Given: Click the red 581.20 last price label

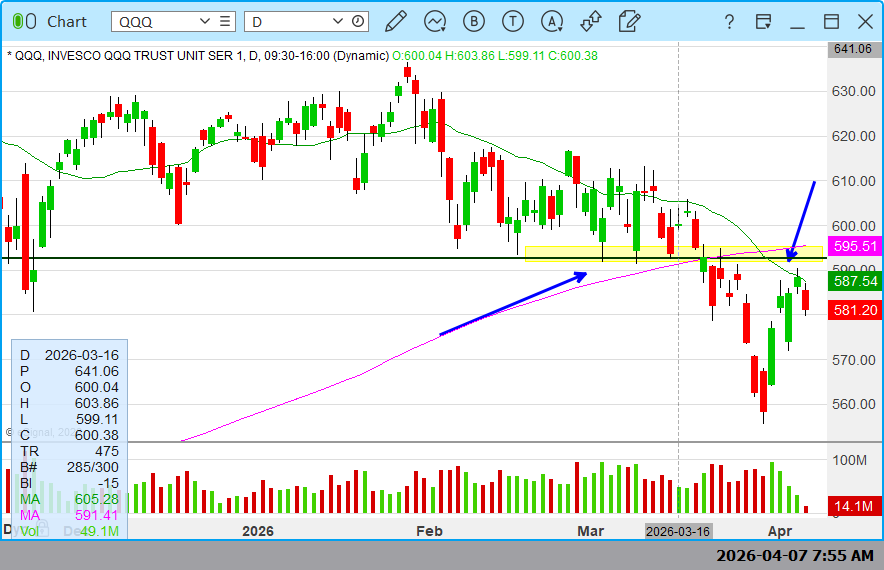Looking at the screenshot, I should [x=855, y=310].
